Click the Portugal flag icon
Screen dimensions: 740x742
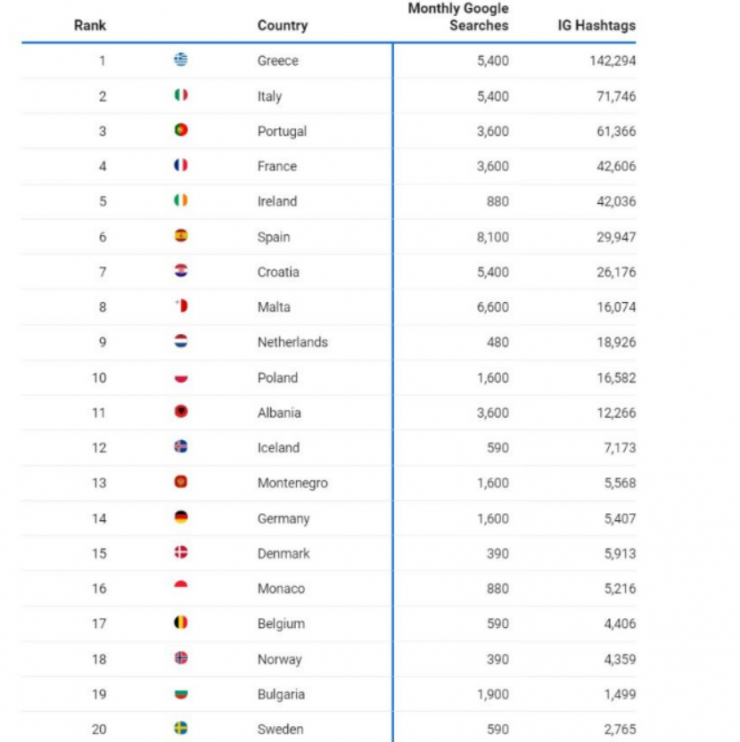pyautogui.click(x=181, y=130)
